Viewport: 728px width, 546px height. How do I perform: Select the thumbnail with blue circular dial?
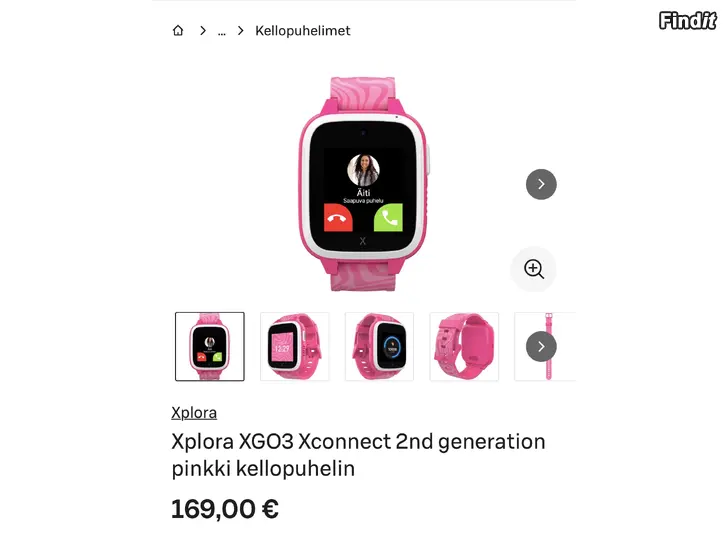coord(379,346)
